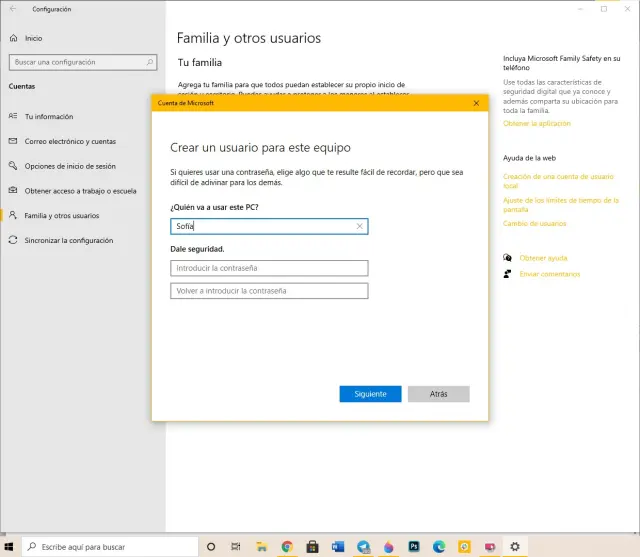Click the Siguiente button
Viewport: 640px width, 557px height.
coord(370,394)
